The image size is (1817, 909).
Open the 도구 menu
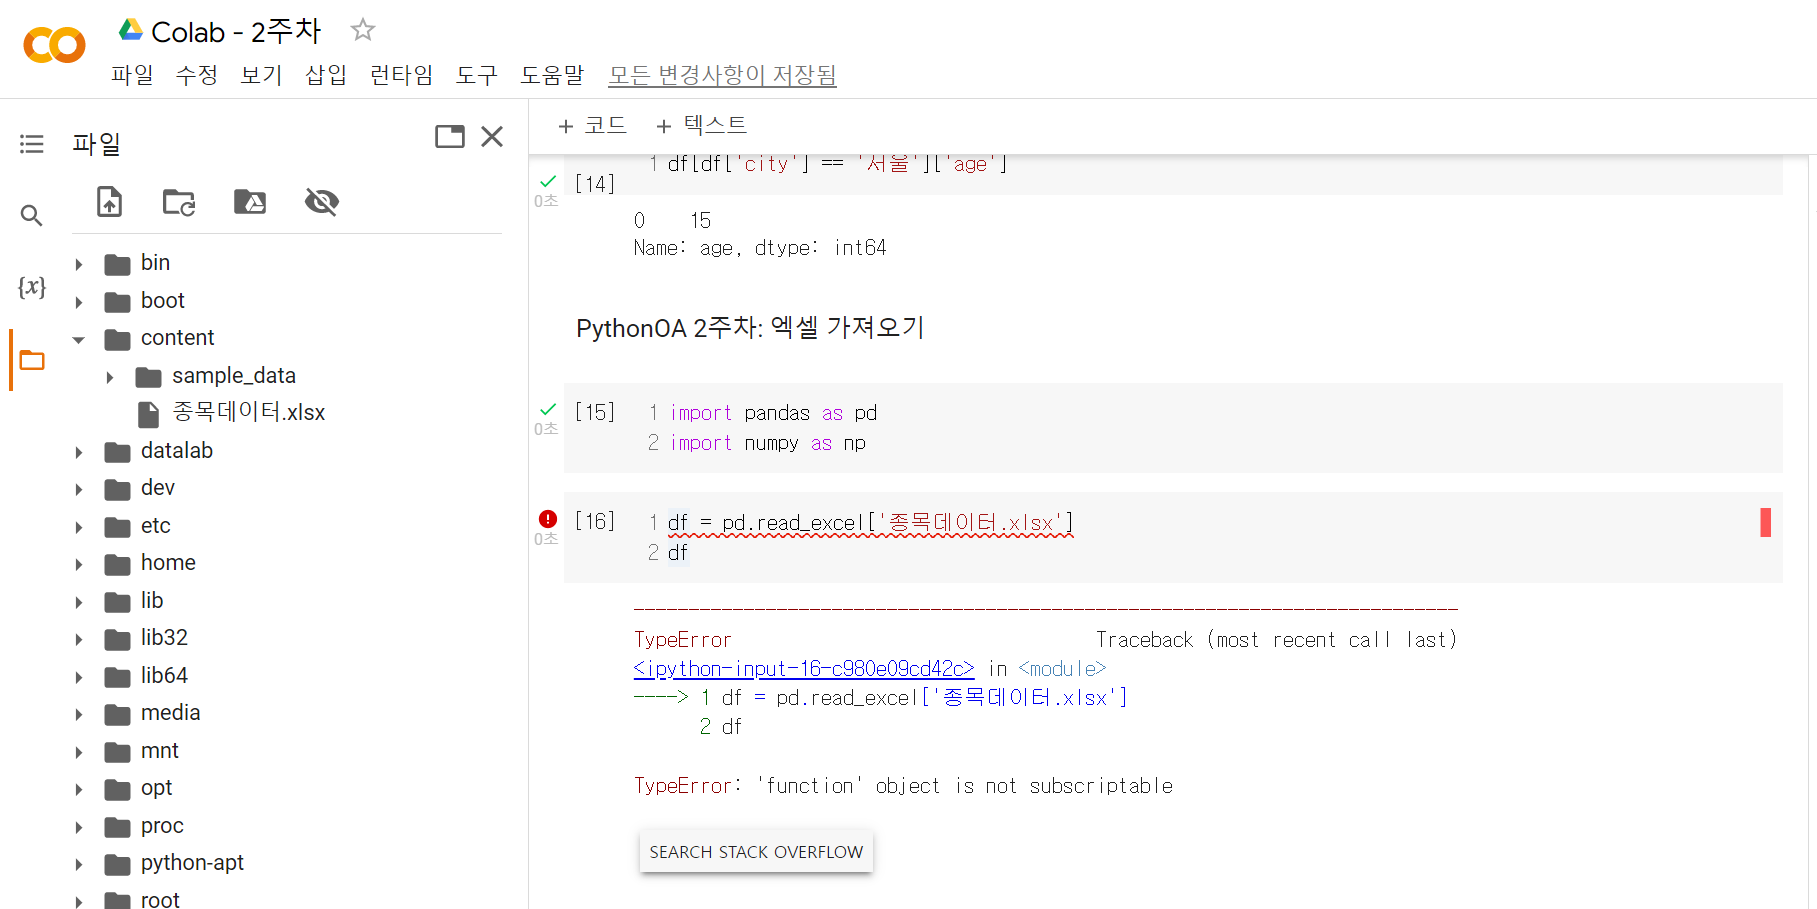point(477,75)
